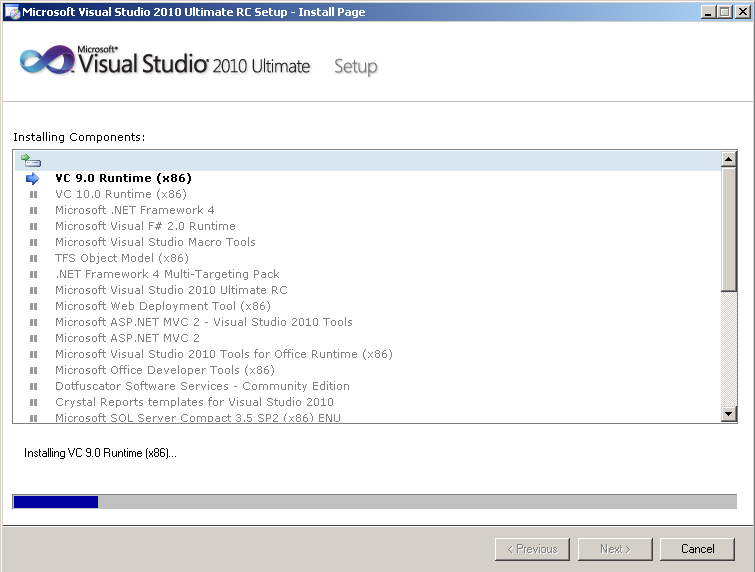This screenshot has height=572, width=755.
Task: Click the component list scroll up arrow
Action: [x=729, y=159]
